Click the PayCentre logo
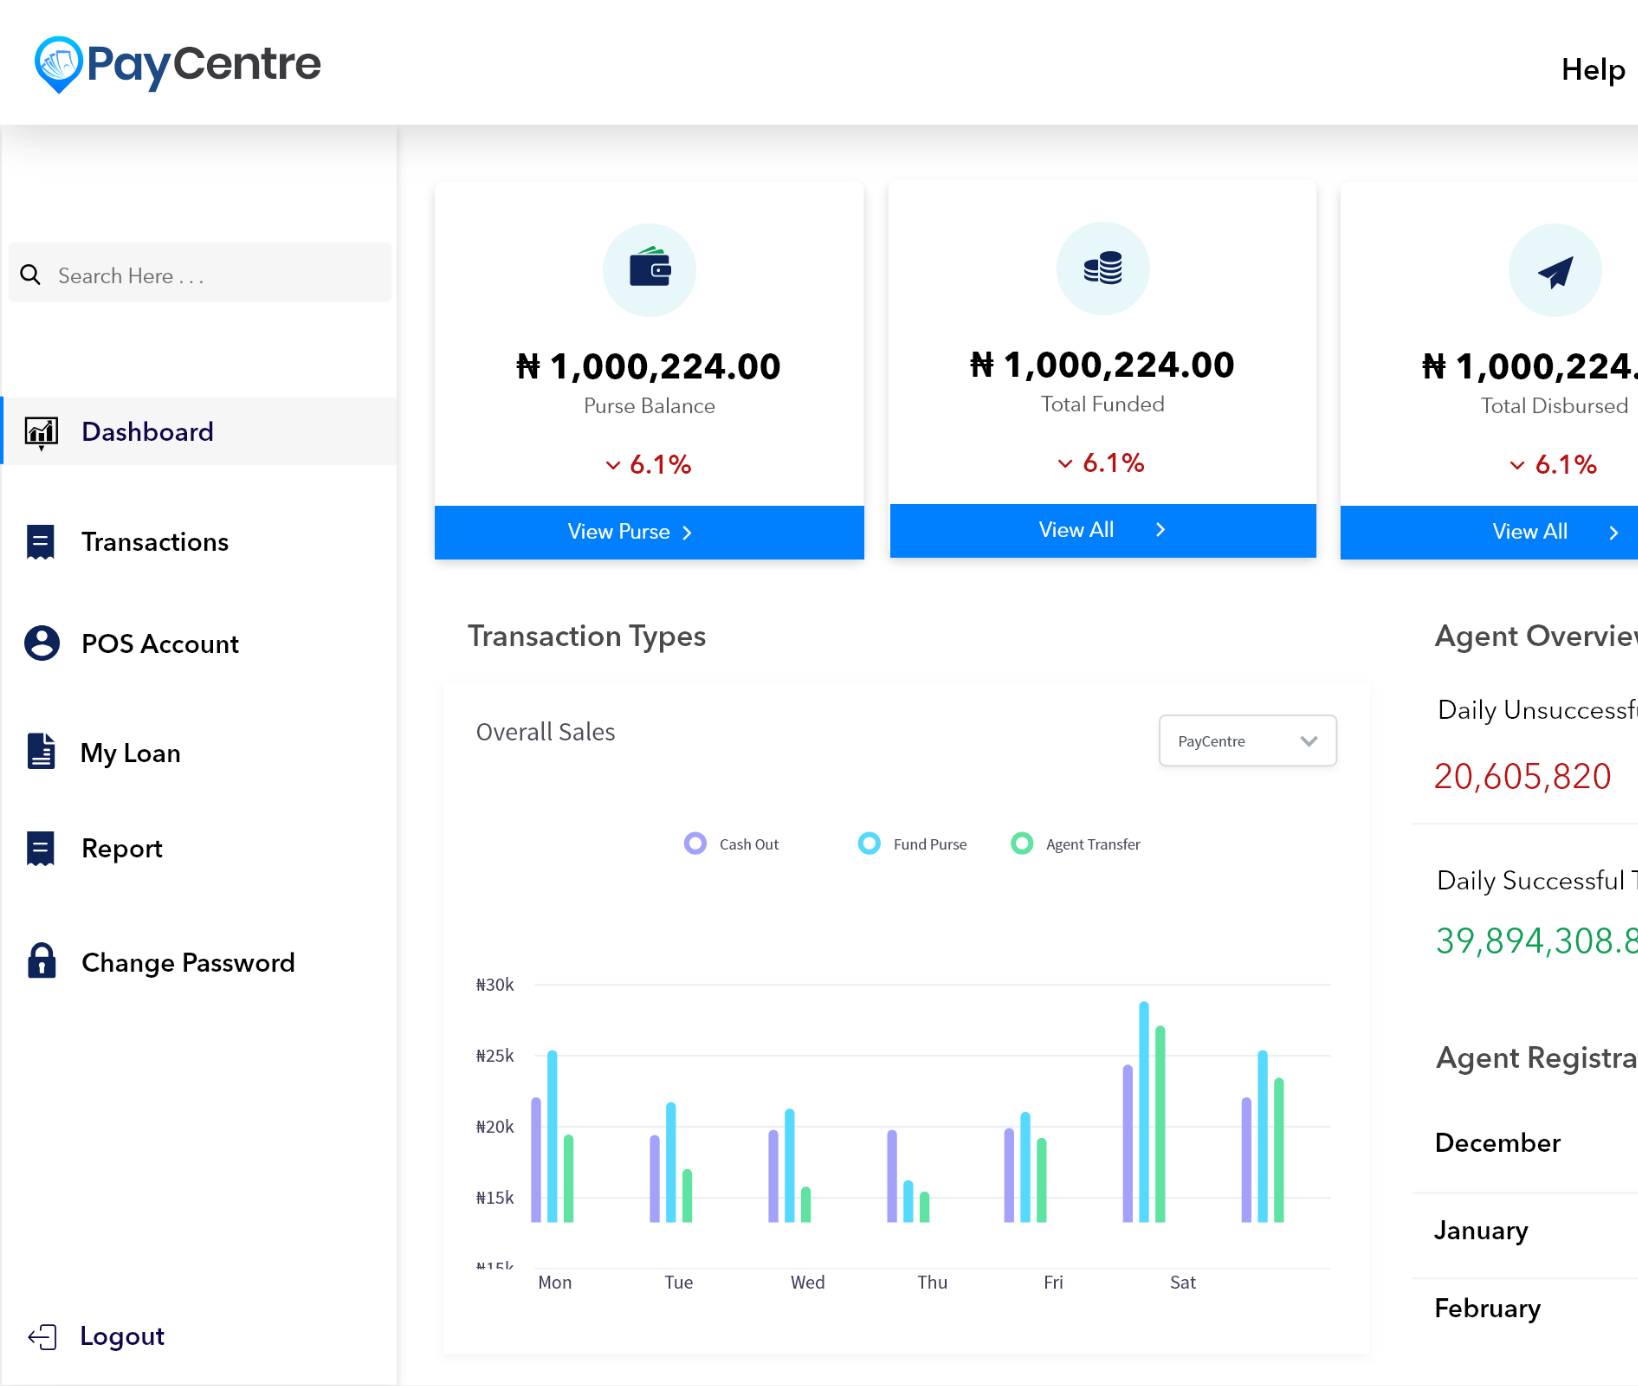This screenshot has height=1386, width=1638. point(178,64)
